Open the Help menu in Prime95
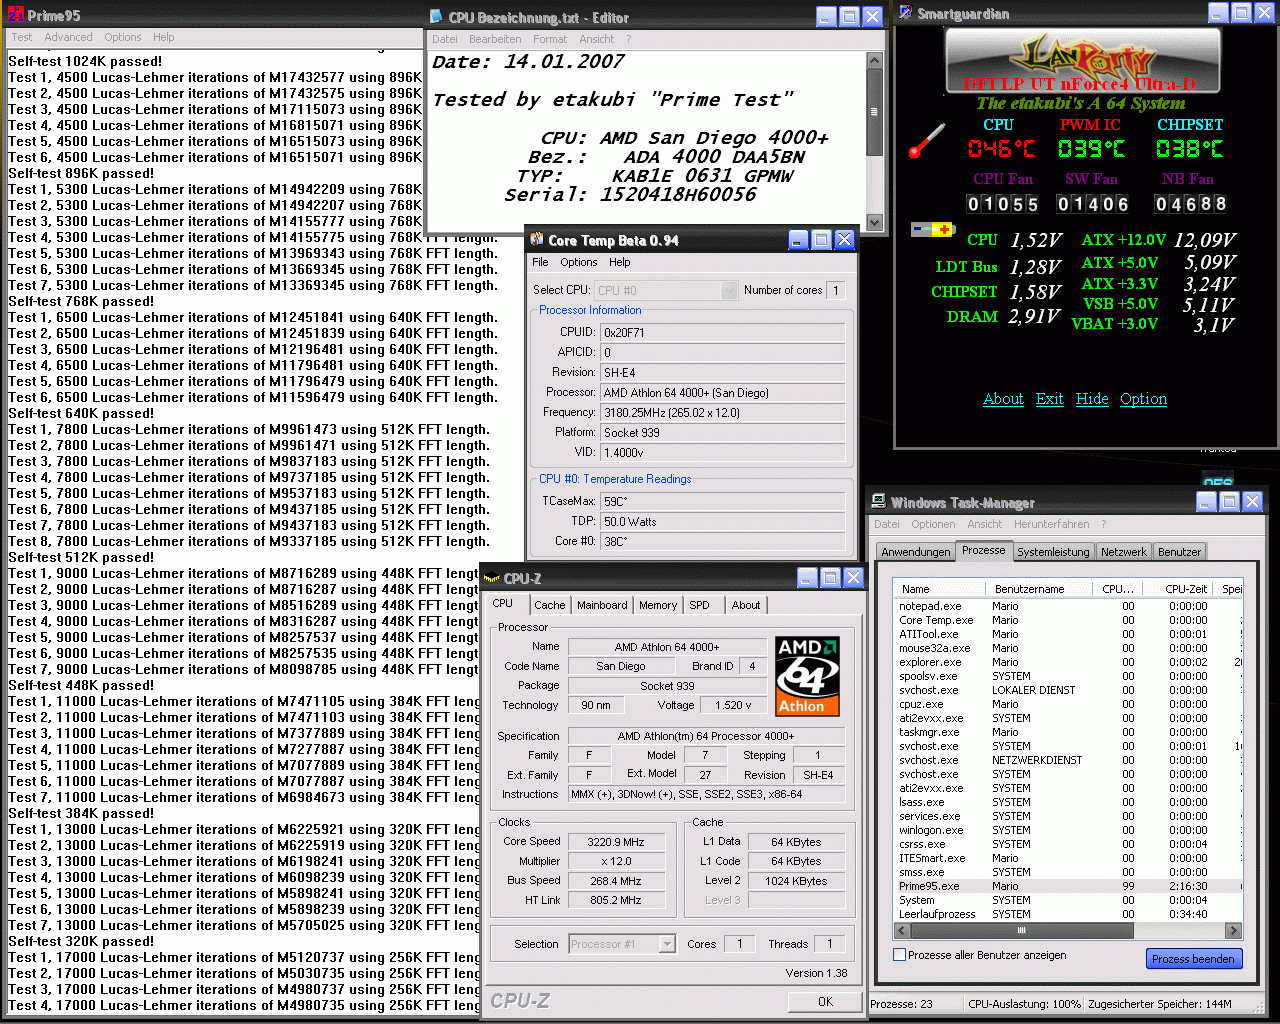Image resolution: width=1280 pixels, height=1024 pixels. (x=164, y=37)
